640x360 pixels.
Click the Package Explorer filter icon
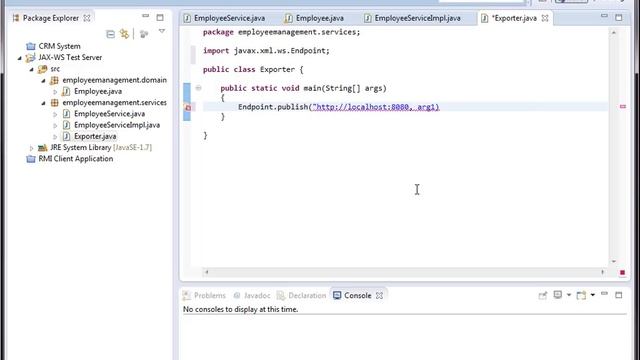pos(144,34)
